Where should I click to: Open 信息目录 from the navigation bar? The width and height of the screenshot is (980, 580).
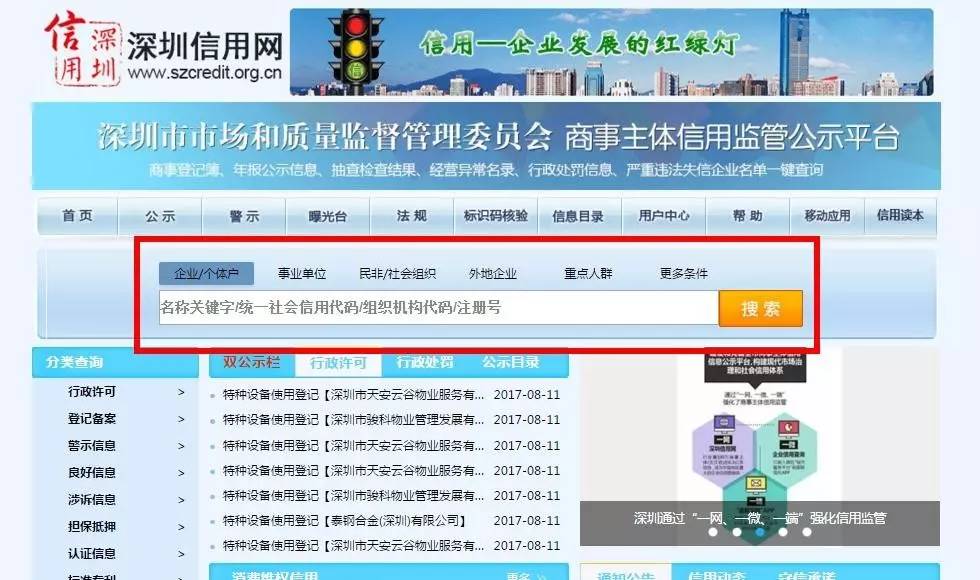point(578,216)
